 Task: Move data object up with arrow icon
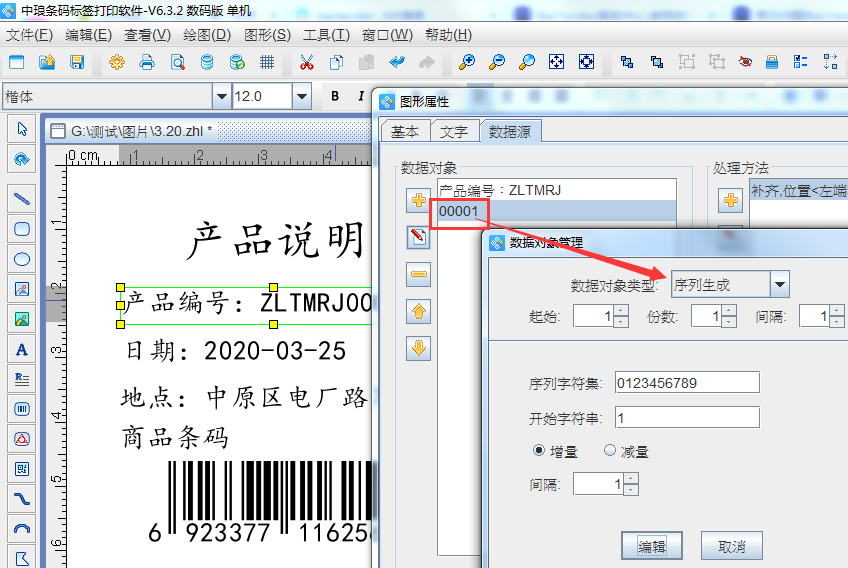[x=420, y=311]
